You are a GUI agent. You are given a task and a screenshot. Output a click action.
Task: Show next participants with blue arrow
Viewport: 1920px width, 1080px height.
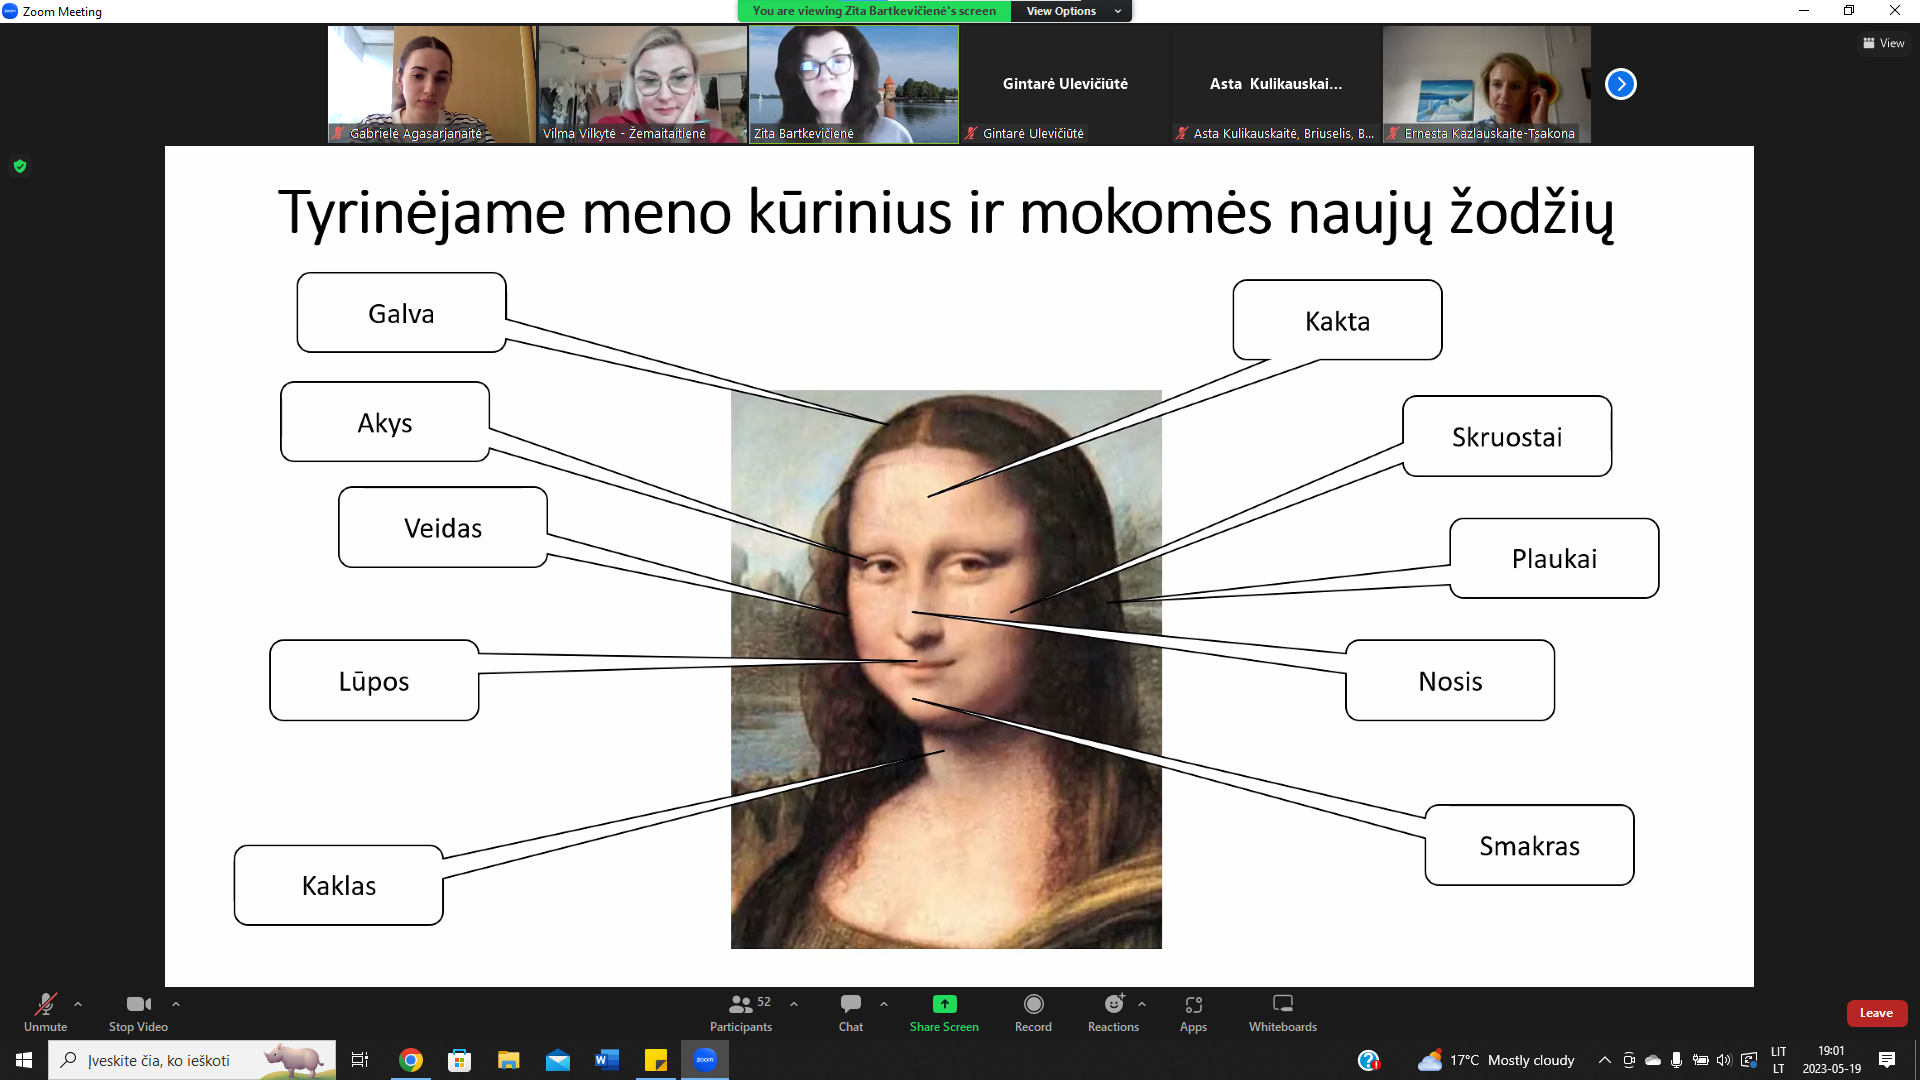tap(1620, 84)
